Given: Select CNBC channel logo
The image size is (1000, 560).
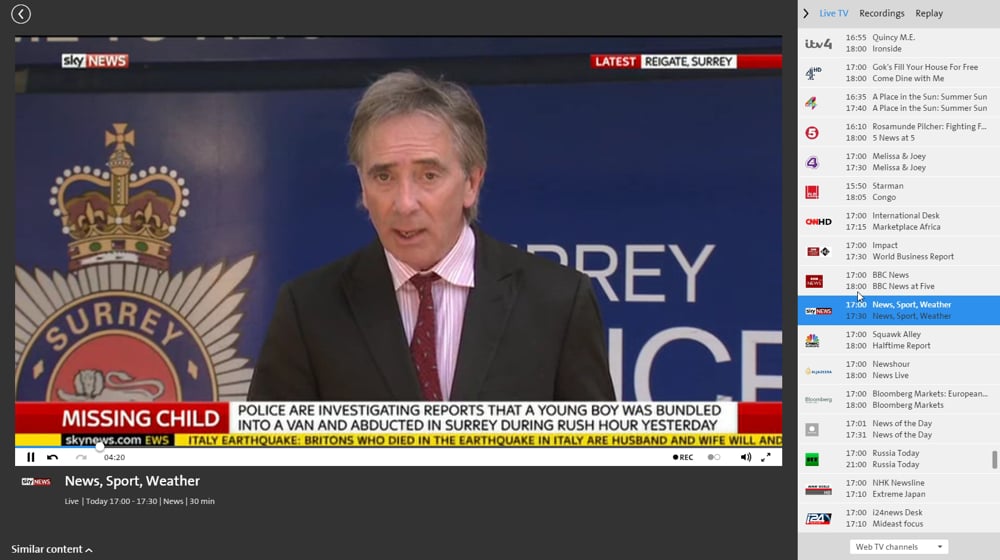Looking at the screenshot, I should 812,341.
